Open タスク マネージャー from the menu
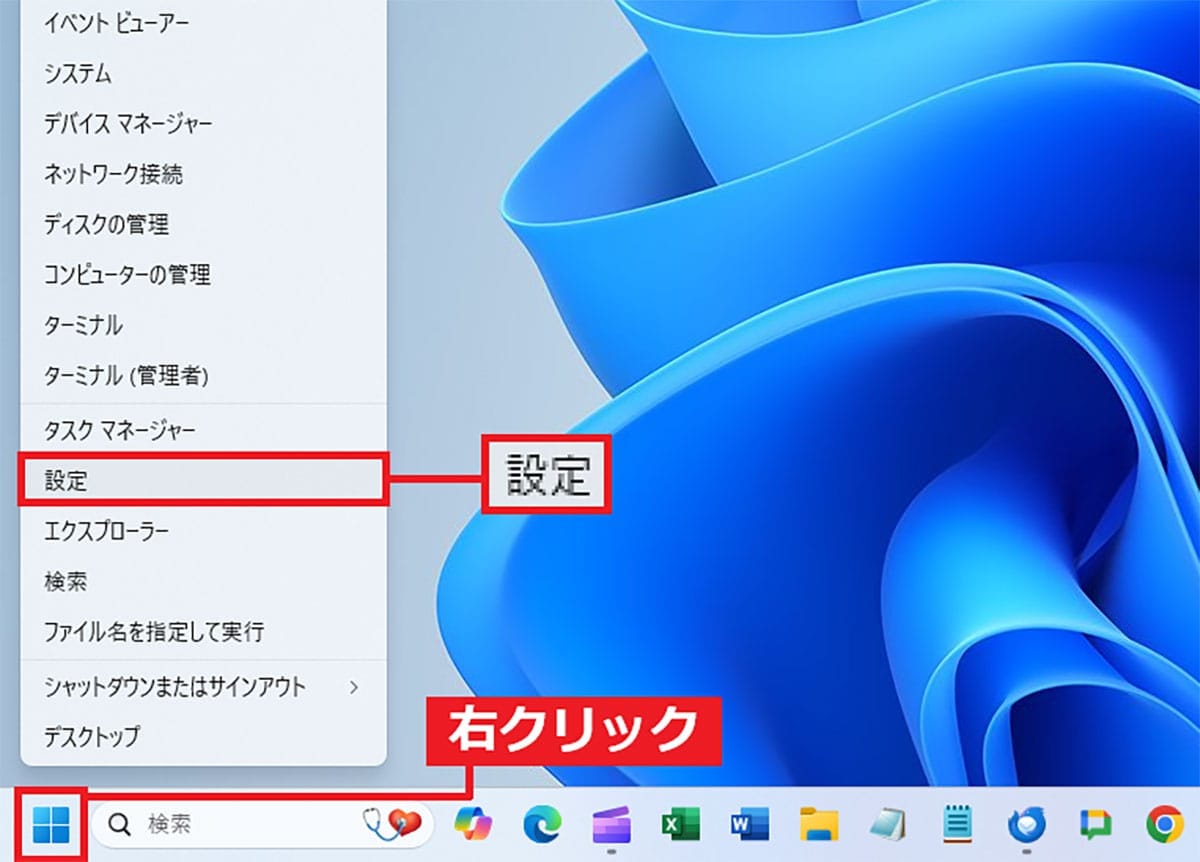1200x862 pixels. tap(200, 429)
